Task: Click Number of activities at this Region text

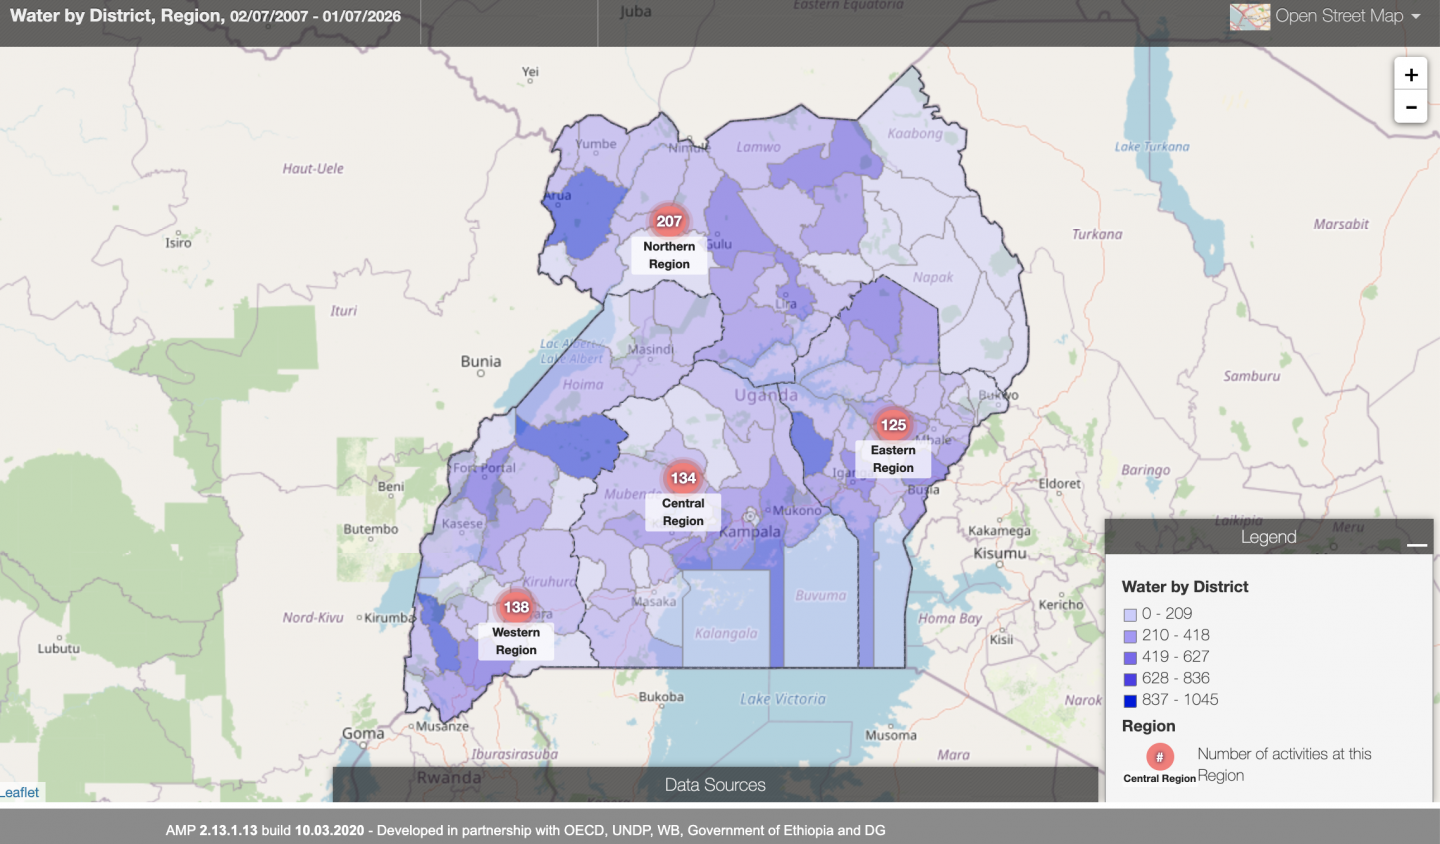Action: pyautogui.click(x=1284, y=765)
